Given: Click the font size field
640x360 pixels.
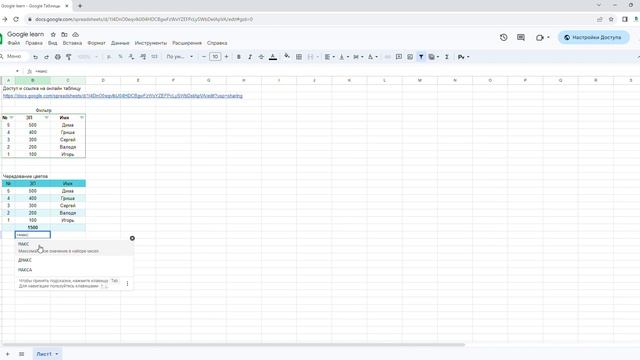Looking at the screenshot, I should tap(215, 57).
